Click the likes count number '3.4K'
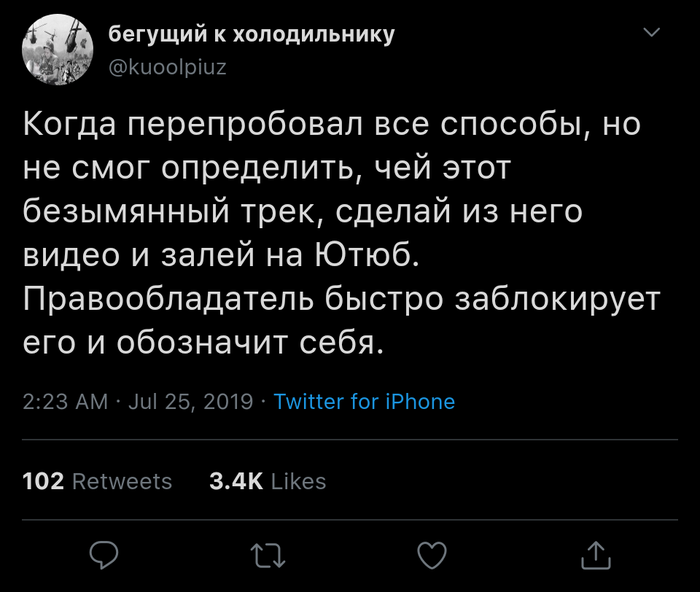700x592 pixels. click(x=236, y=482)
